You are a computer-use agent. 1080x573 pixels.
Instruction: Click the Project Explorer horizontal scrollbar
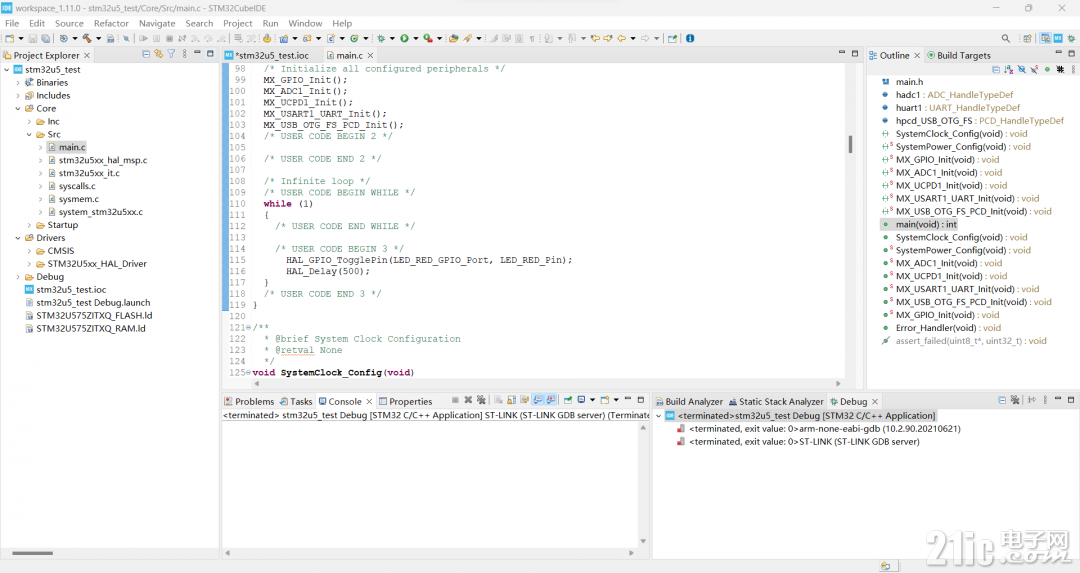point(32,553)
